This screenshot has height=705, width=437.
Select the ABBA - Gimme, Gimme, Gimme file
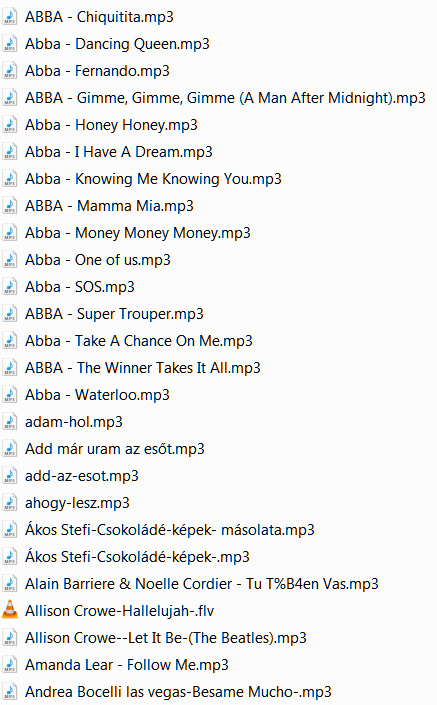(x=225, y=98)
